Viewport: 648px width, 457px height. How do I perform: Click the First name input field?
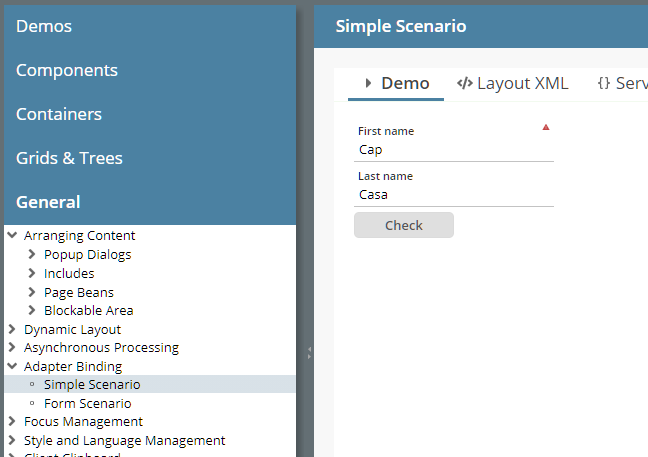pyautogui.click(x=453, y=150)
